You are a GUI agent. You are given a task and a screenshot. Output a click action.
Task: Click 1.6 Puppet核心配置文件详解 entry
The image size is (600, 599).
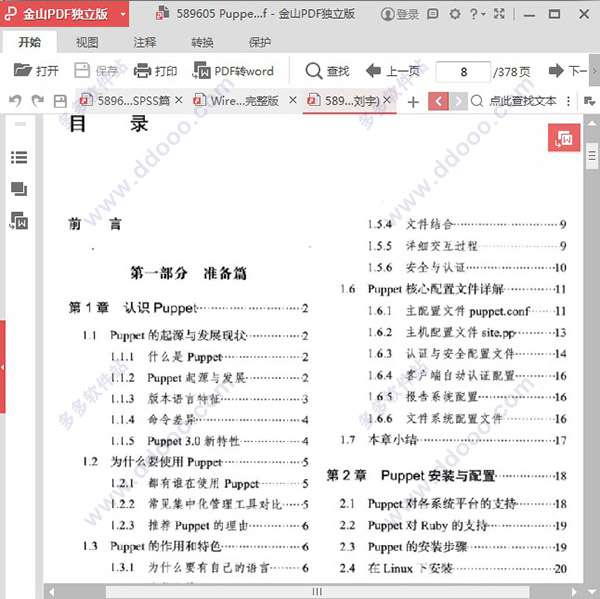click(x=453, y=289)
